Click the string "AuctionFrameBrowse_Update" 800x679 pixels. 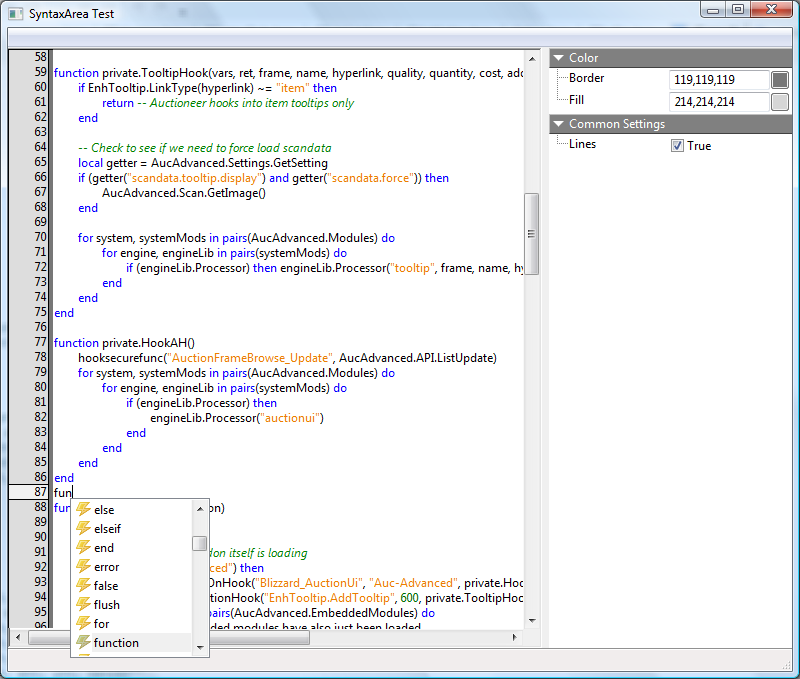click(251, 358)
